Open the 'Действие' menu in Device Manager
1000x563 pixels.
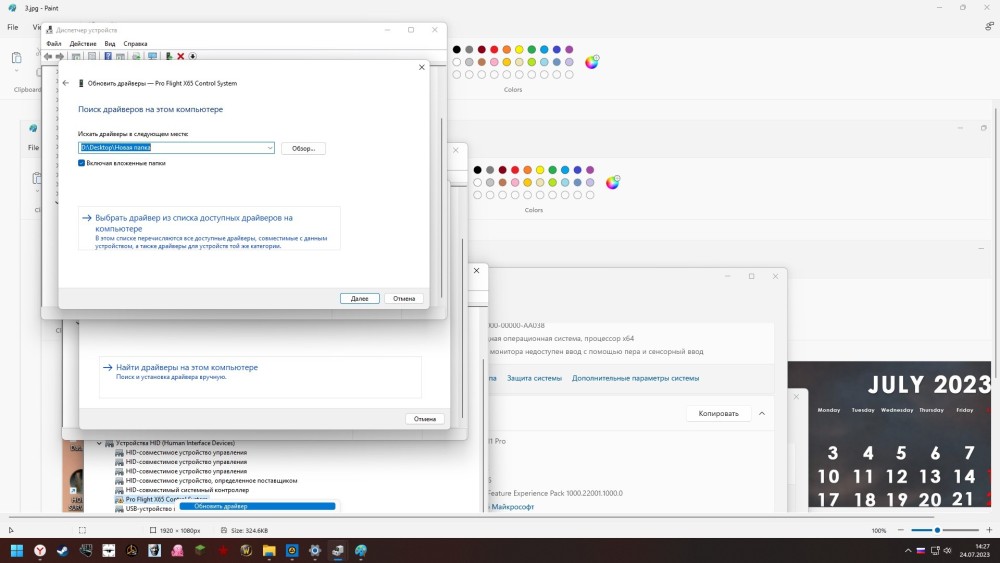click(x=83, y=44)
